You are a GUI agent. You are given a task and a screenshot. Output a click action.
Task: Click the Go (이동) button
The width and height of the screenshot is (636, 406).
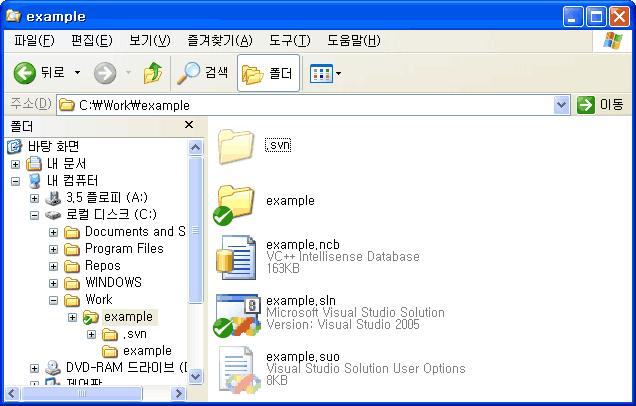[x=601, y=105]
